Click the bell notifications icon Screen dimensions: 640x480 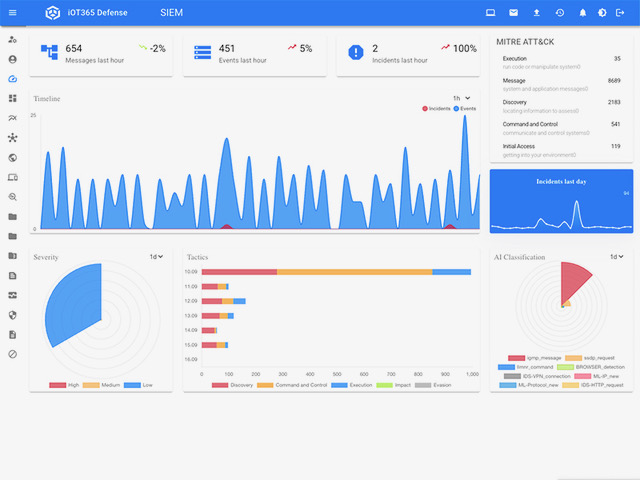click(583, 13)
